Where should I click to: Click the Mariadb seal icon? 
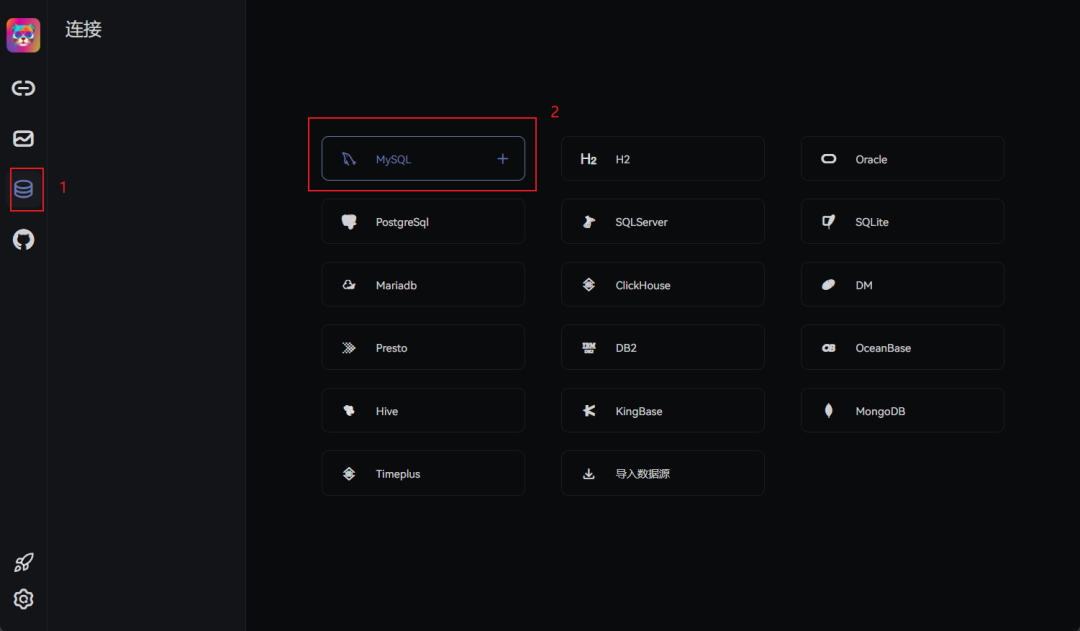[x=349, y=285]
